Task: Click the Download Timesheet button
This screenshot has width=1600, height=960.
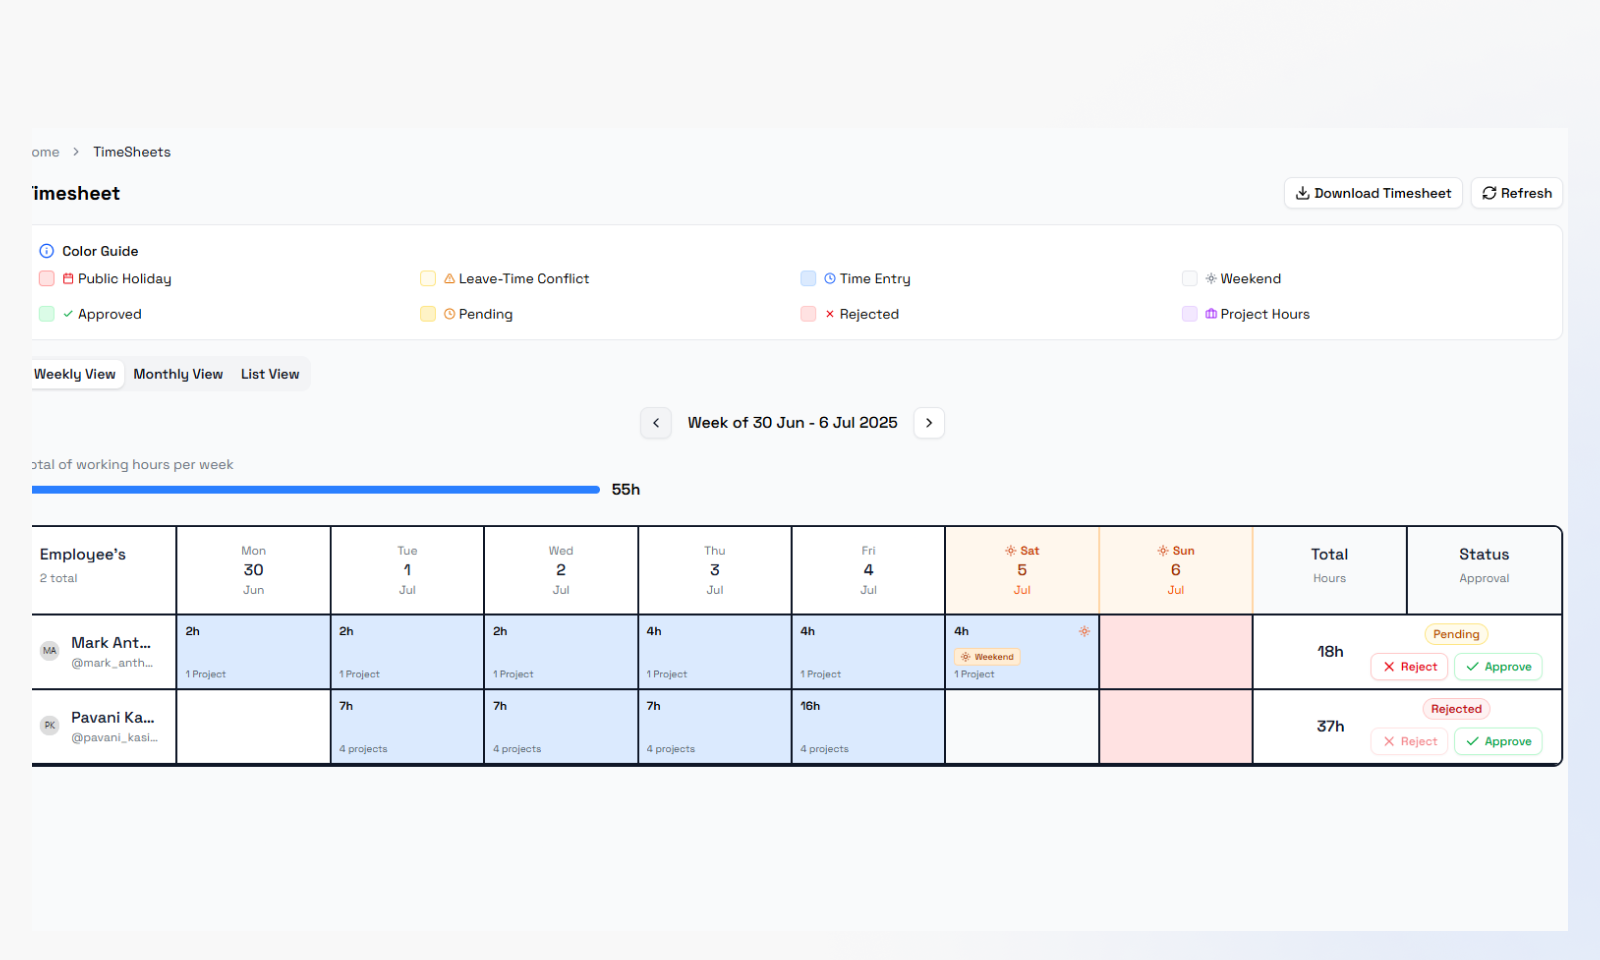Action: [x=1372, y=193]
